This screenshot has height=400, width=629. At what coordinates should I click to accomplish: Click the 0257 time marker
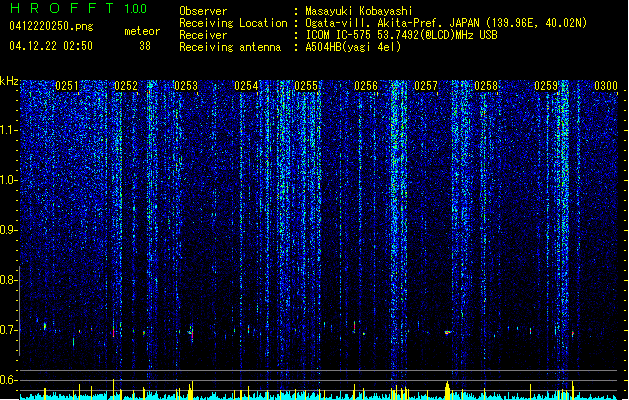426,85
